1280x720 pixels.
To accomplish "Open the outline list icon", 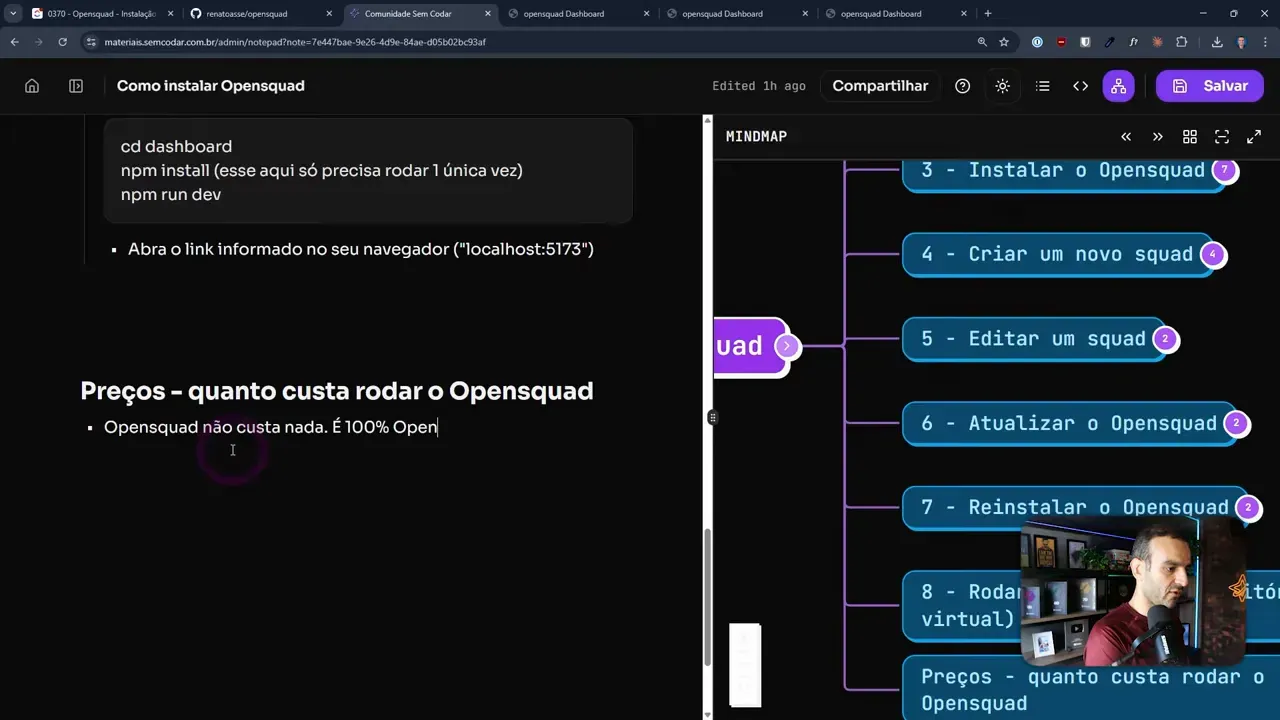I will (x=1042, y=86).
